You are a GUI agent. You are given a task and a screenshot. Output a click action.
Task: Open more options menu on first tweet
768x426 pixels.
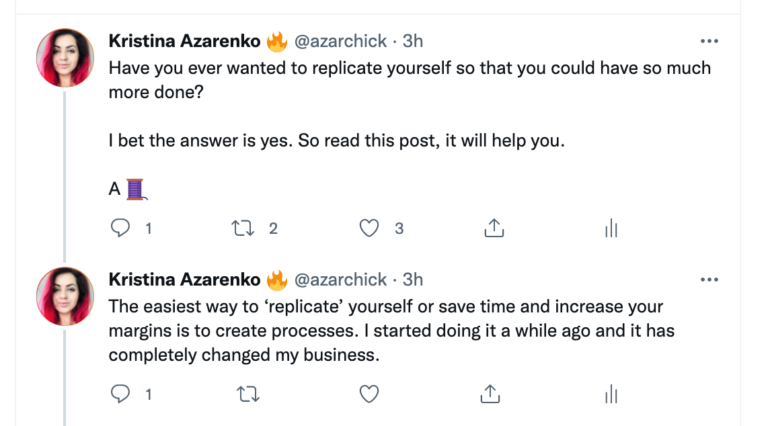709,41
